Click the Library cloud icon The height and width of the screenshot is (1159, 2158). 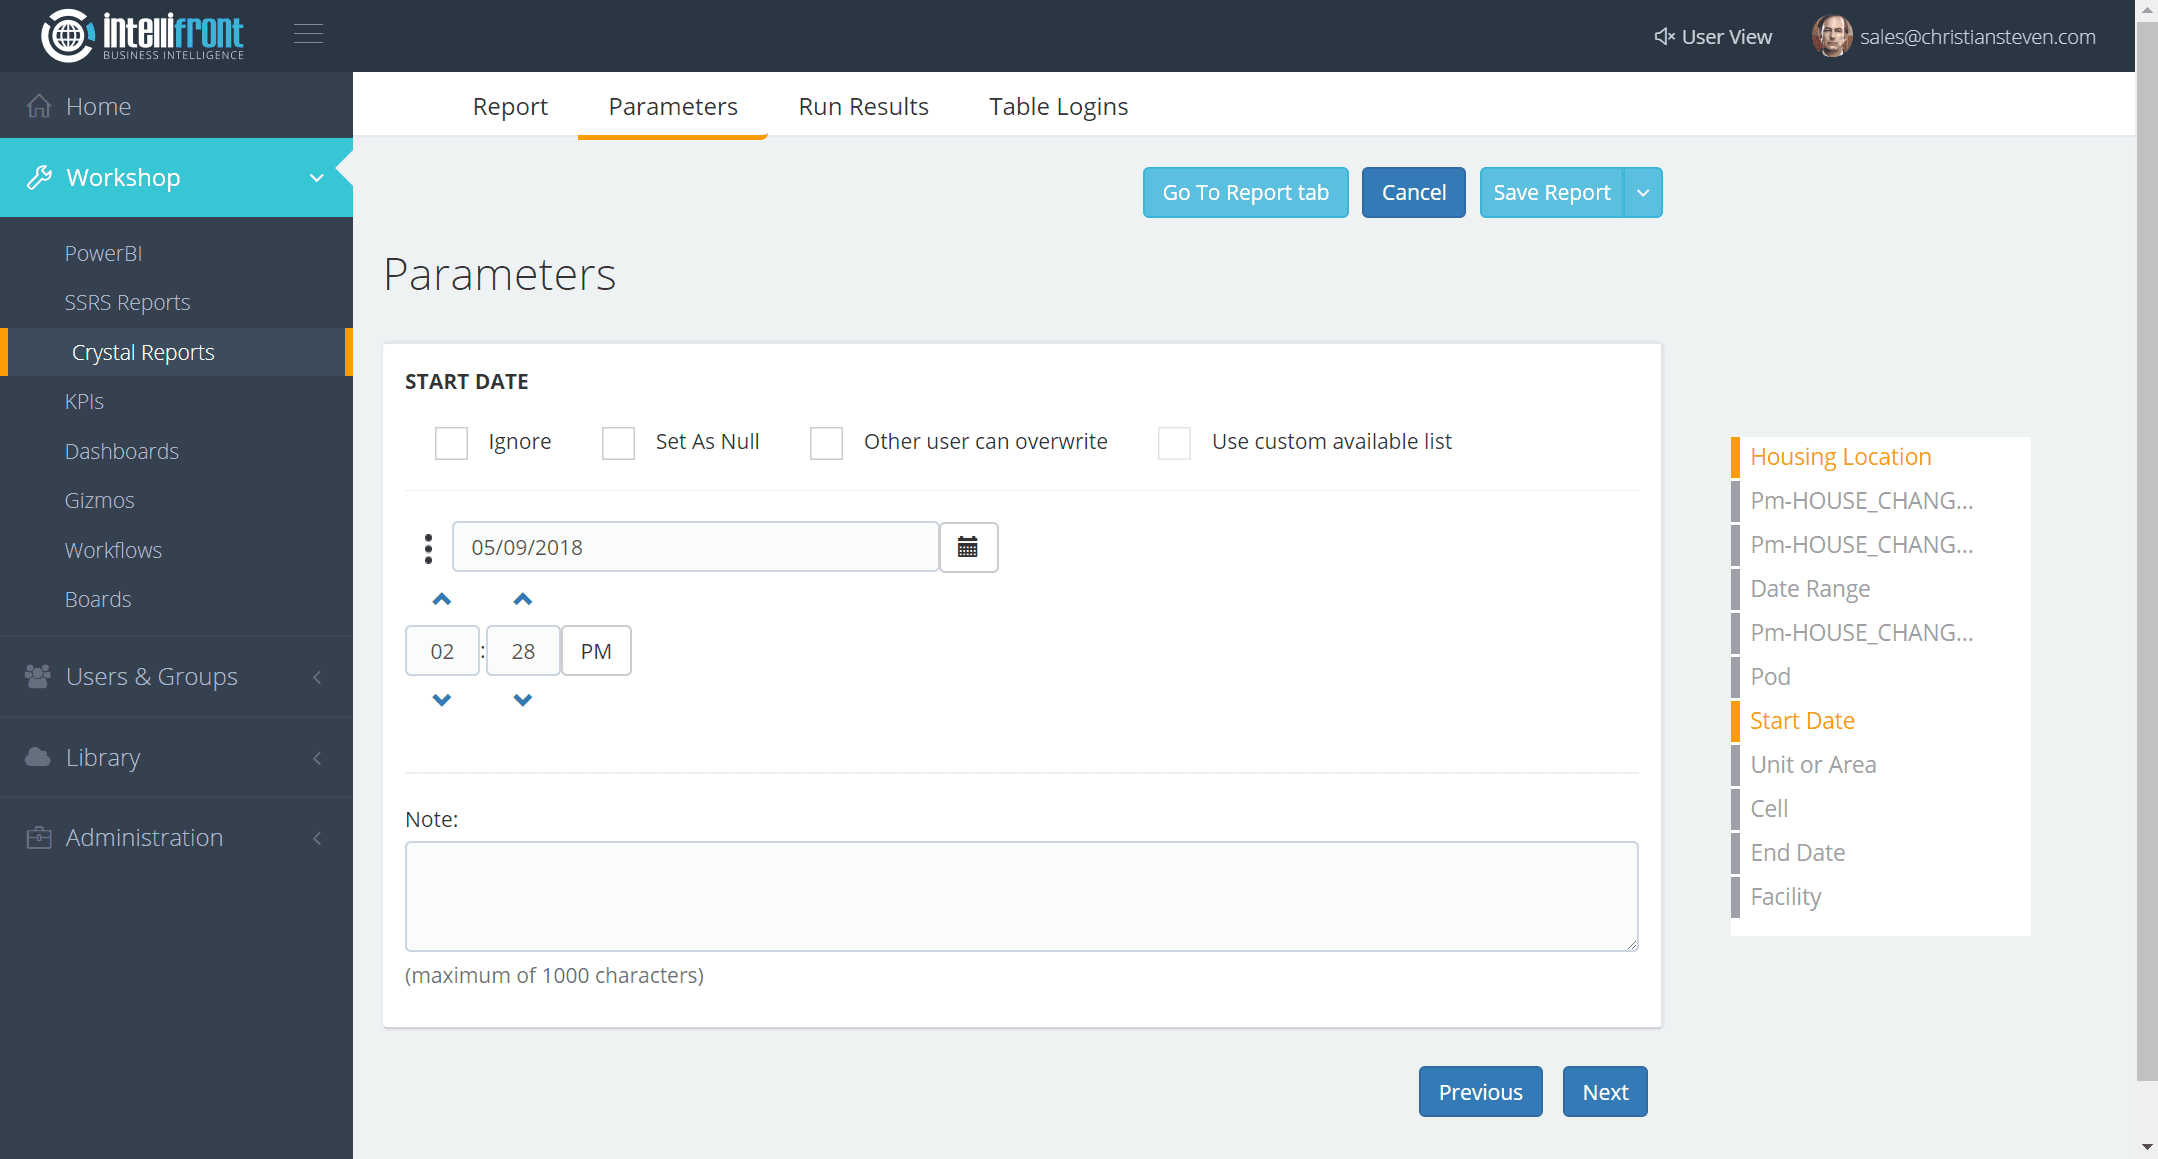(38, 757)
